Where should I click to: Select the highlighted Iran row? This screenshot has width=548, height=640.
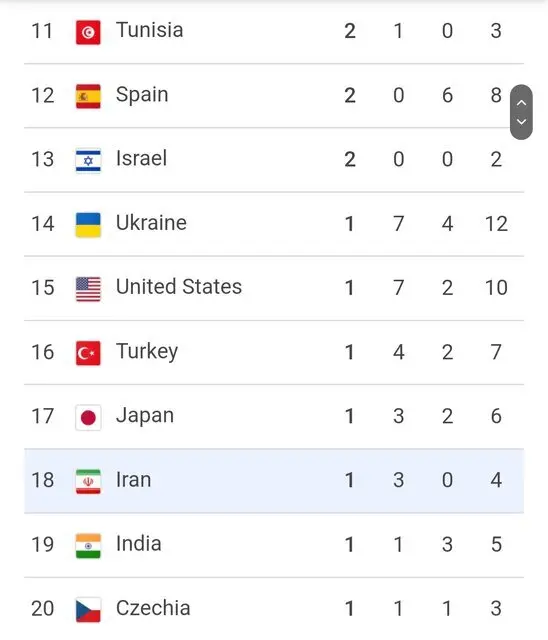[274, 481]
